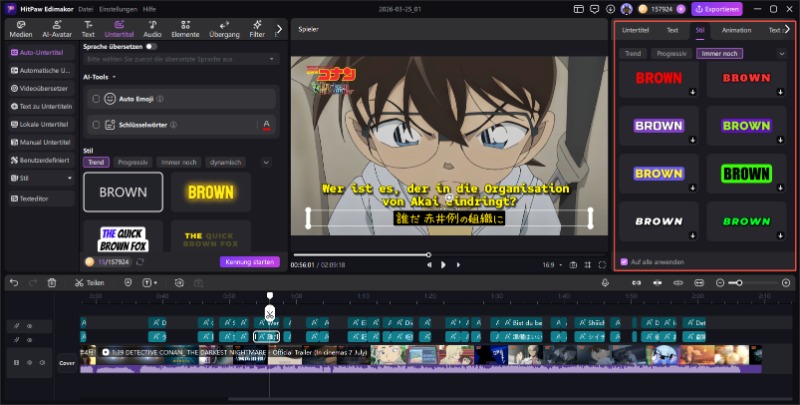Viewport: 800px width, 405px height.
Task: Open the Elemente tab
Action: pos(185,29)
